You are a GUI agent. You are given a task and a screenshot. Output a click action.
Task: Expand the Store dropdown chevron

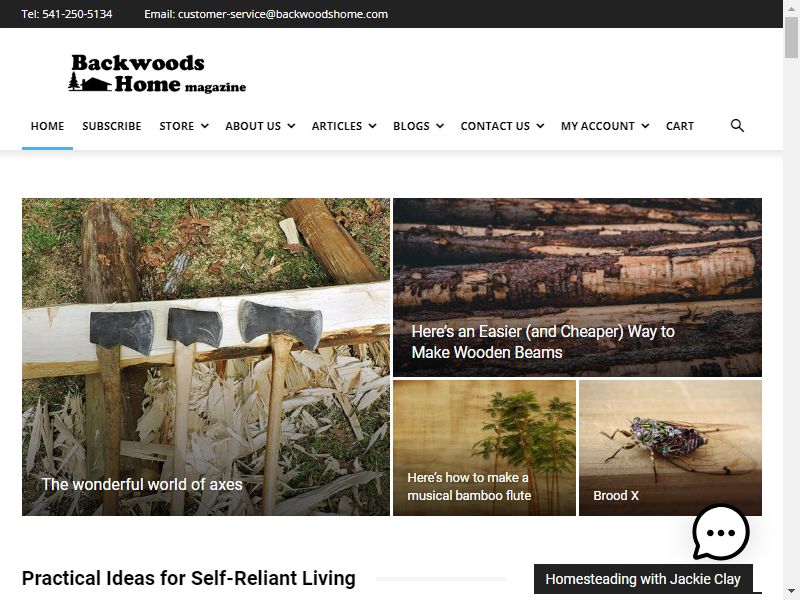205,126
